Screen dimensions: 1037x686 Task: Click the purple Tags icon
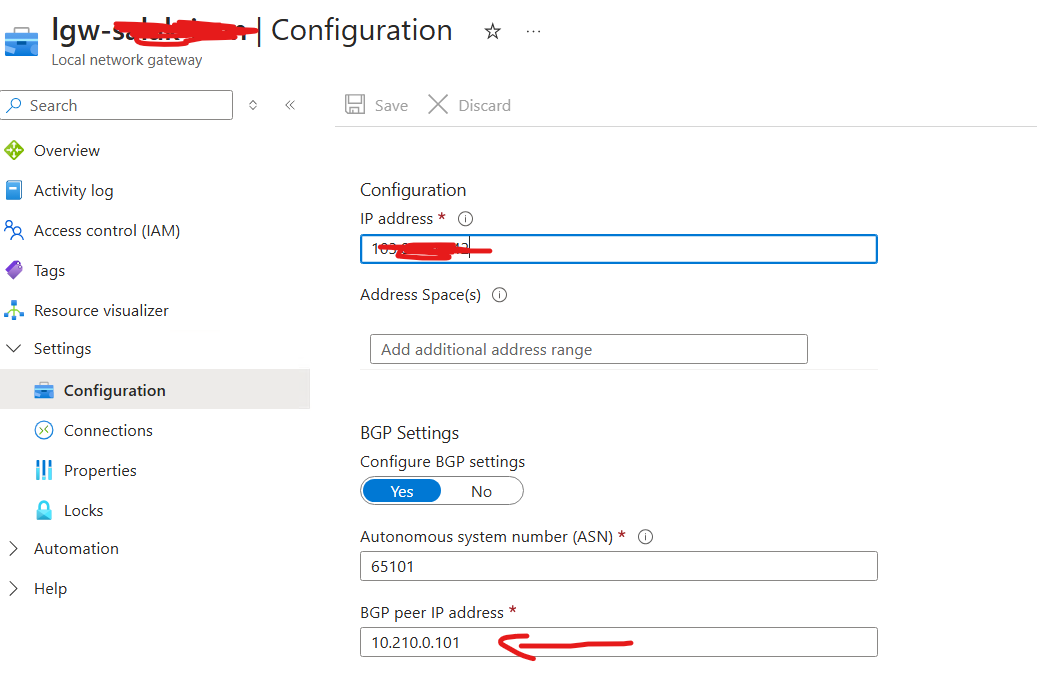click(x=14, y=271)
